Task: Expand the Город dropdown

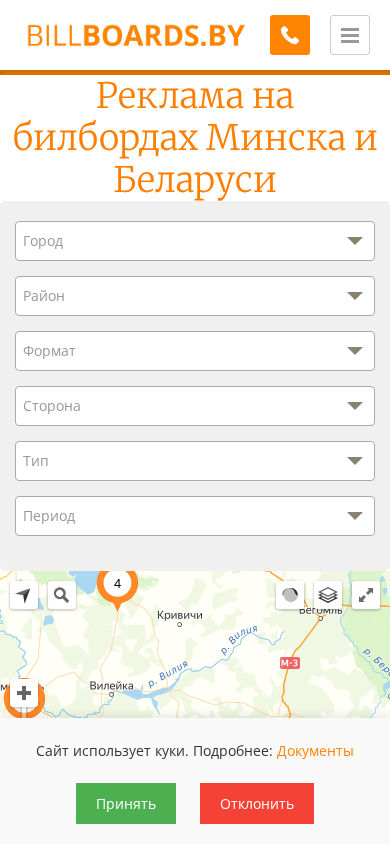Action: [x=195, y=241]
